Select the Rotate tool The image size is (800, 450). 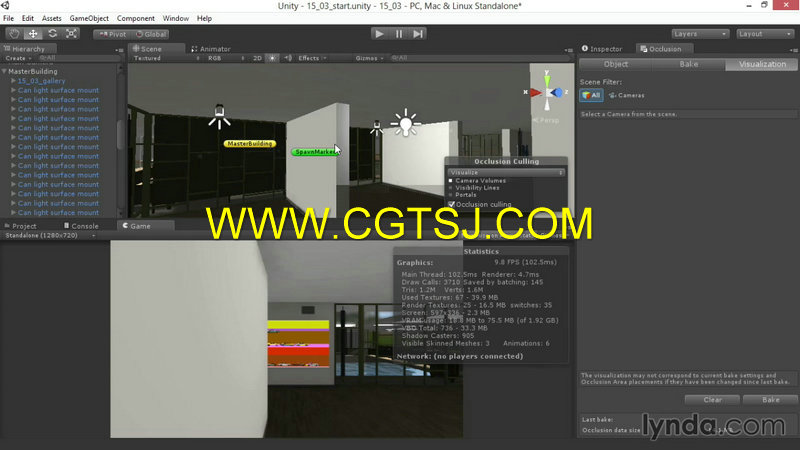click(x=52, y=34)
